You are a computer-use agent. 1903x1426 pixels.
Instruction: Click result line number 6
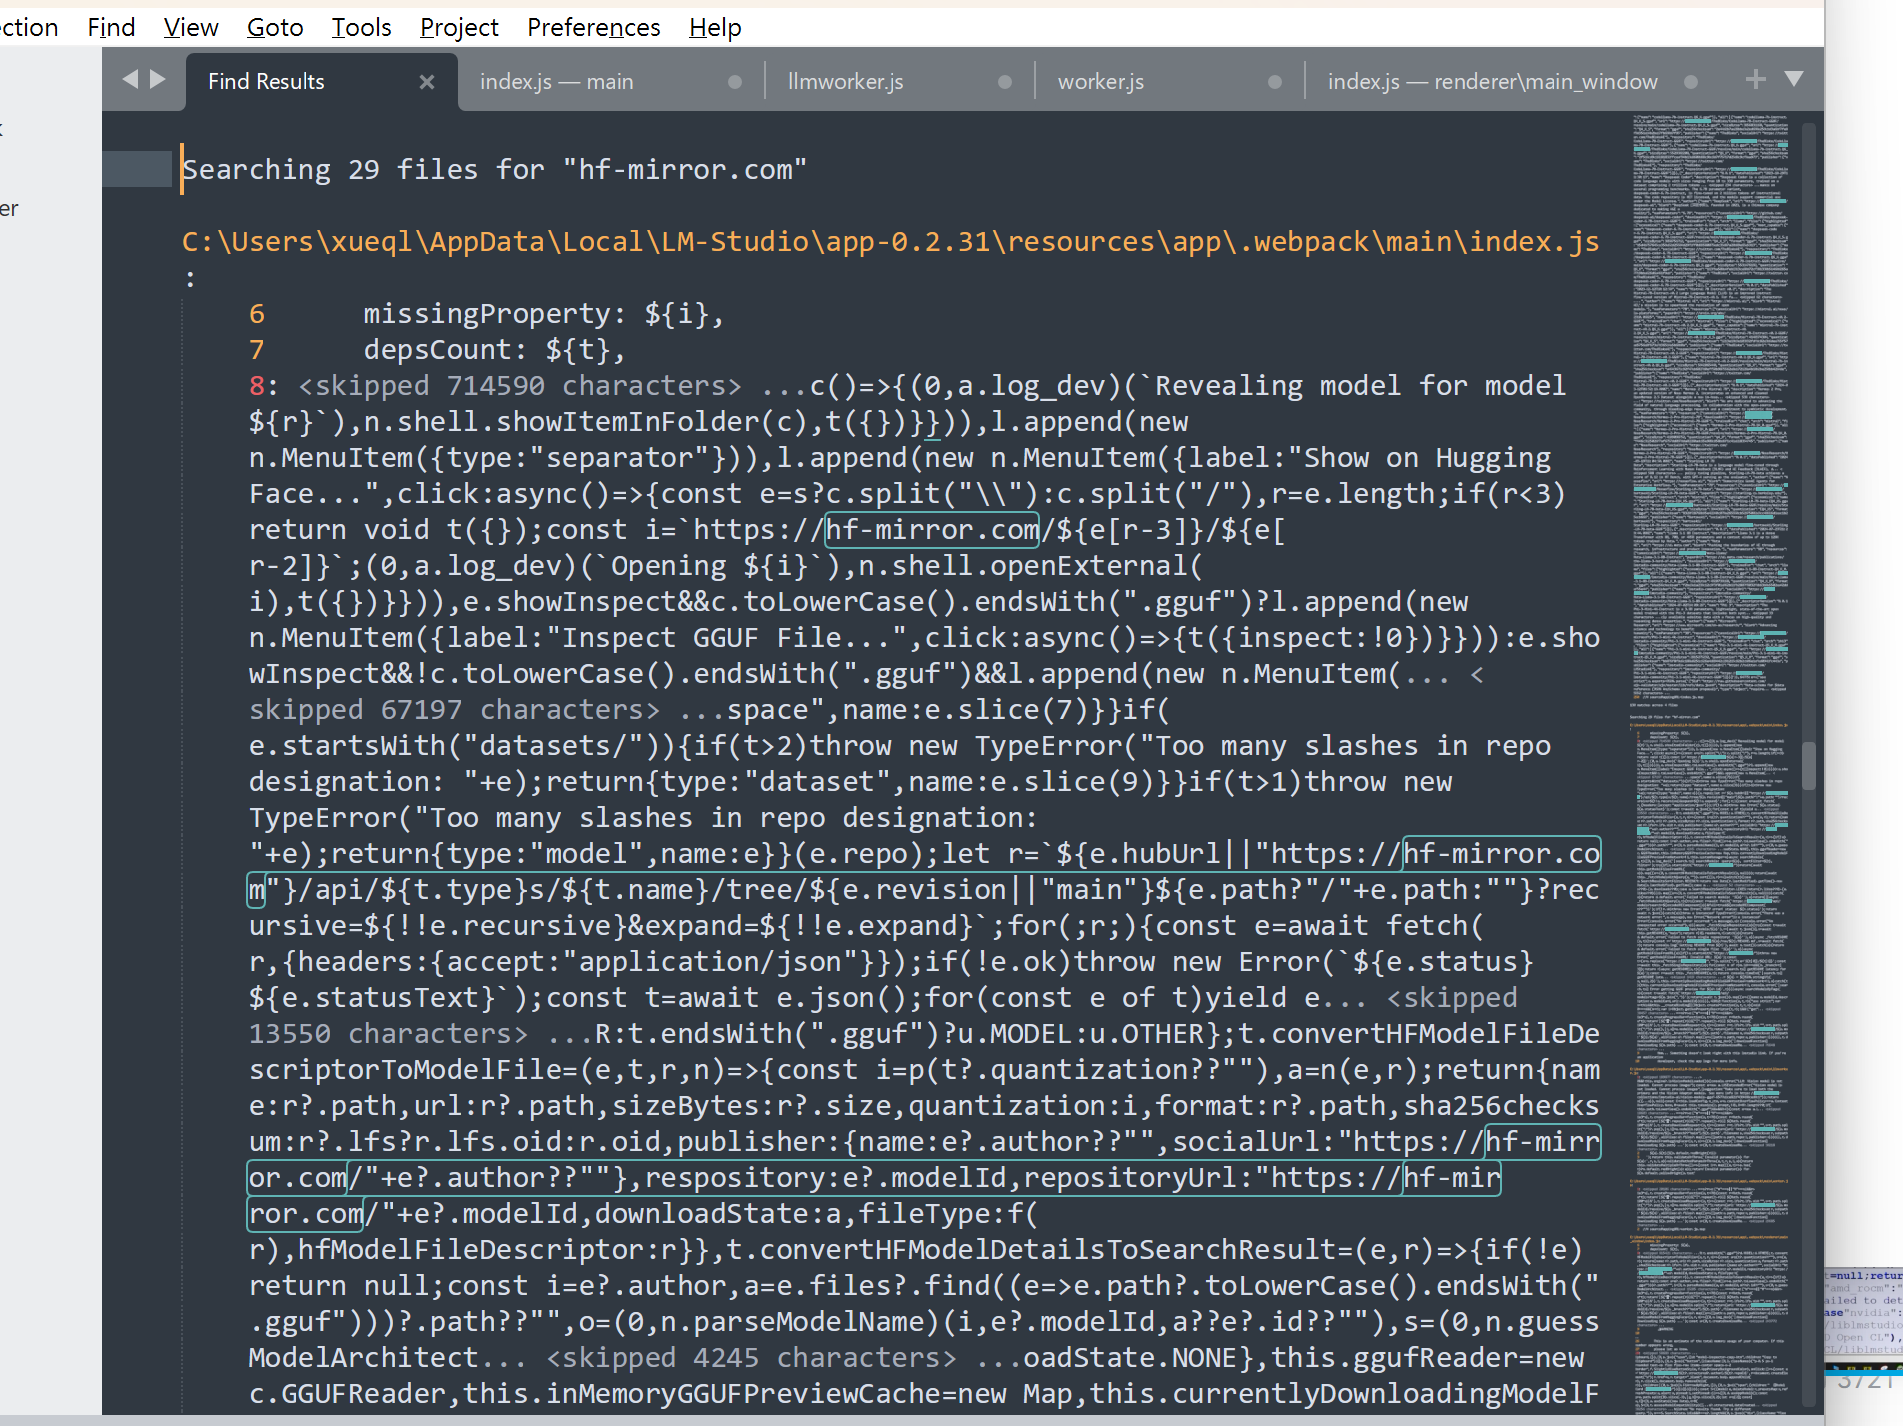tap(257, 314)
